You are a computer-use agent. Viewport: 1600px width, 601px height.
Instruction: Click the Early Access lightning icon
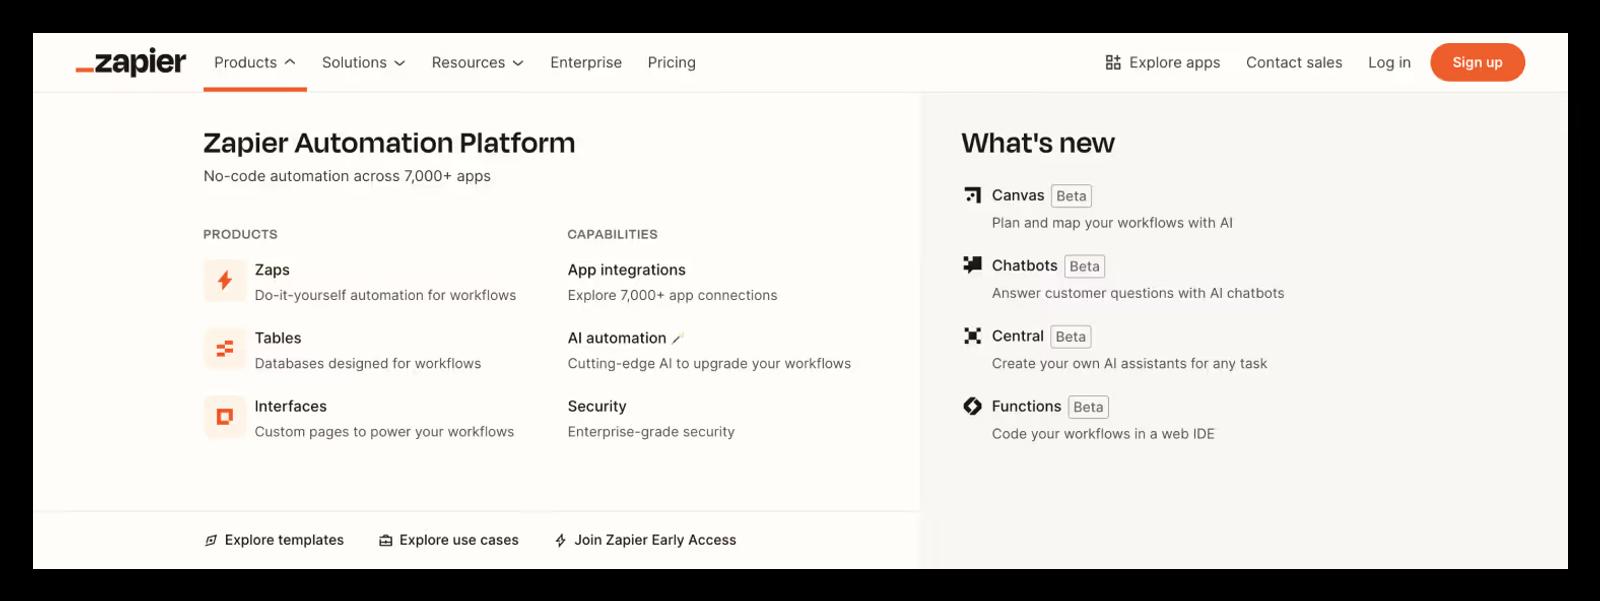click(x=561, y=540)
